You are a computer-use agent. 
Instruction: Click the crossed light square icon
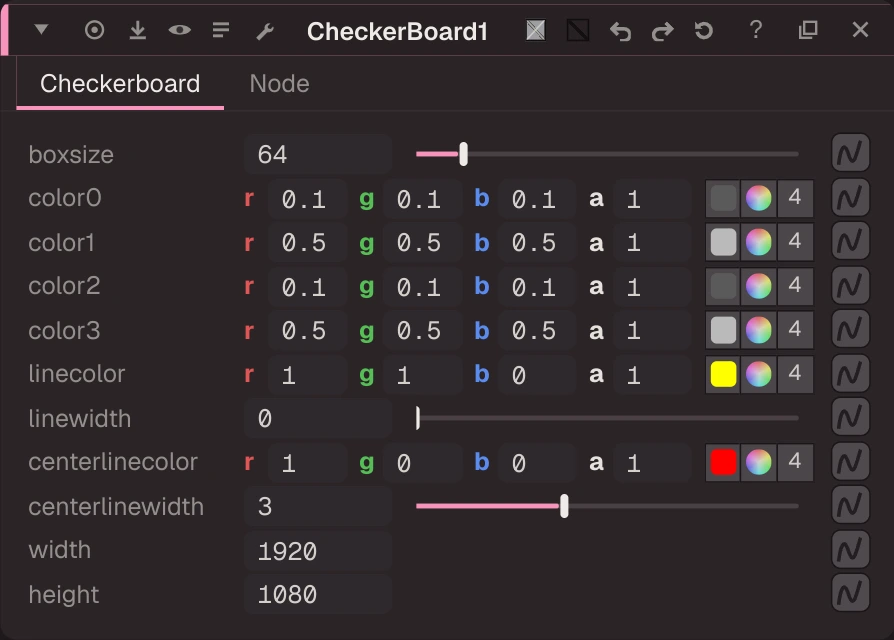tap(535, 30)
